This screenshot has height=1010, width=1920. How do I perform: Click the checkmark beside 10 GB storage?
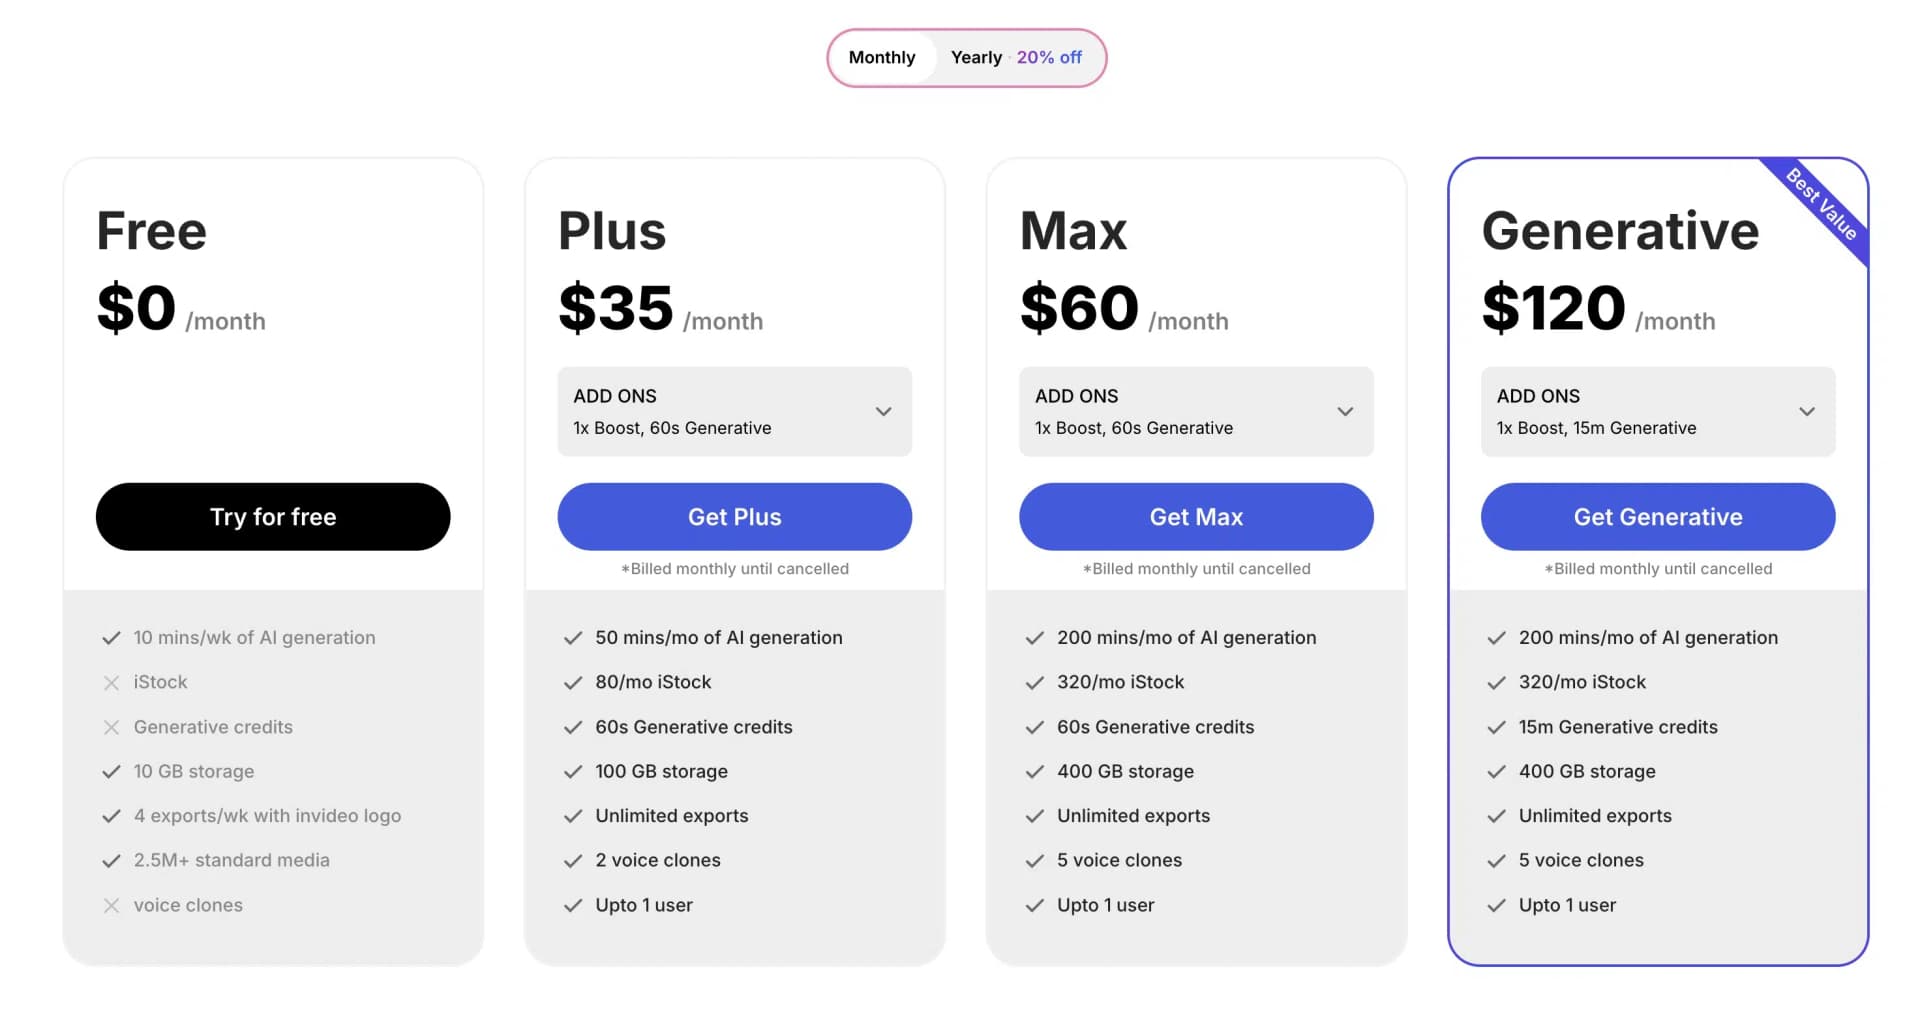pos(110,771)
